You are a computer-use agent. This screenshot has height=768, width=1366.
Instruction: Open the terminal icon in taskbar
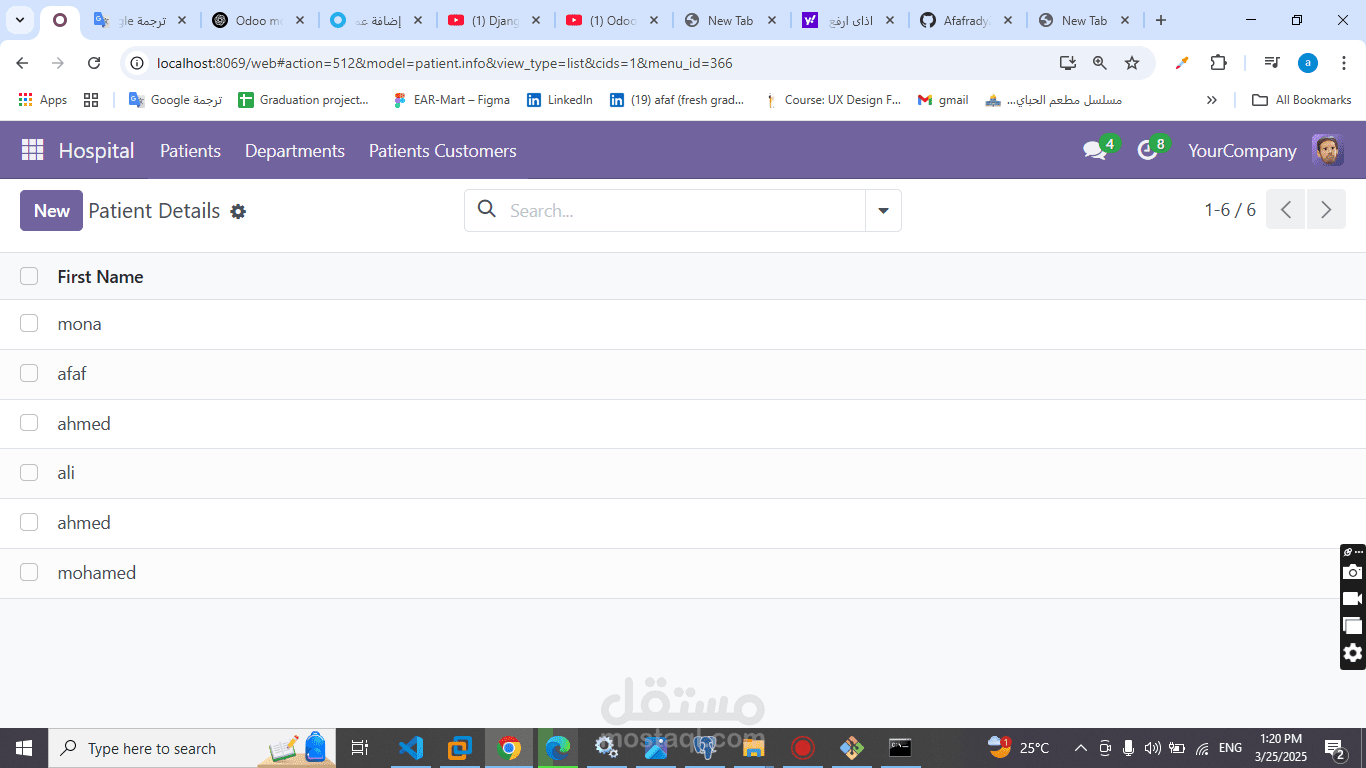pos(900,748)
